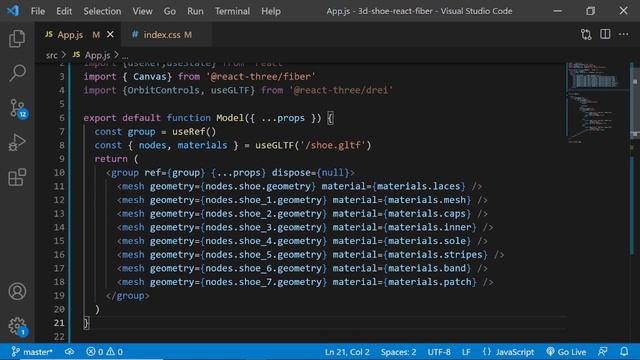Viewport: 640px width, 360px height.
Task: Open the editor More Actions ellipsis
Action: (623, 34)
